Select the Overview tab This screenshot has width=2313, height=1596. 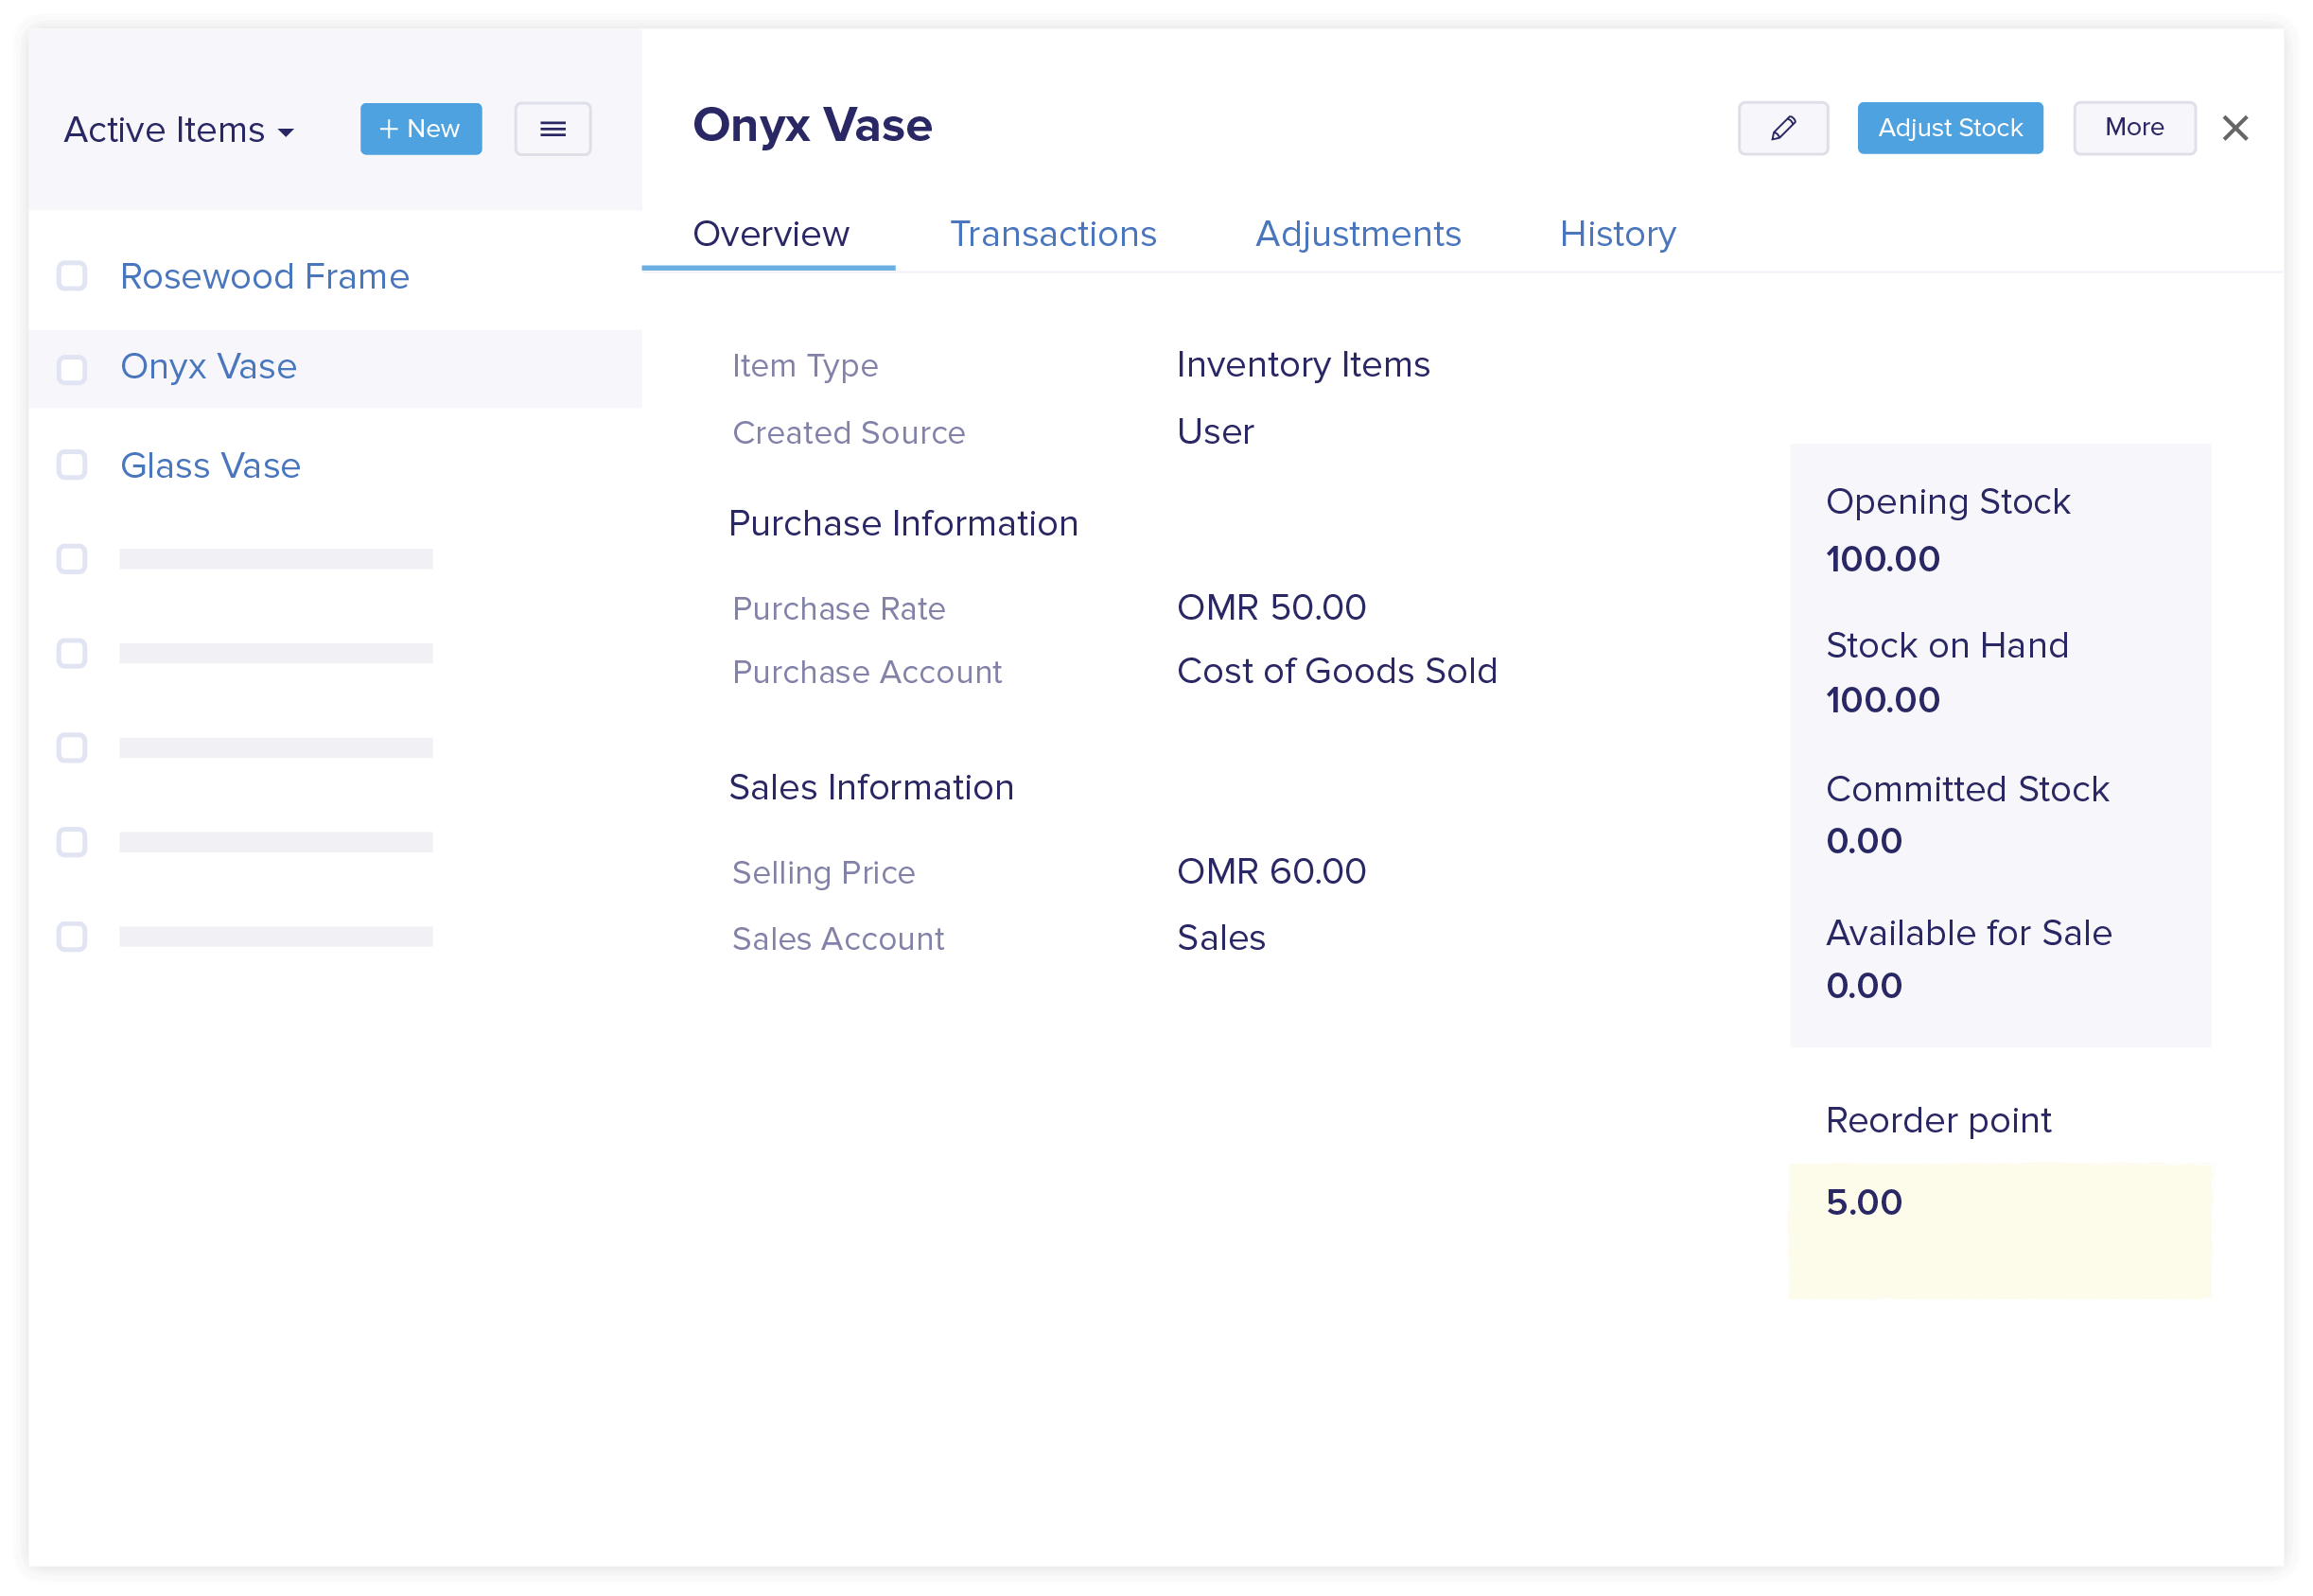(x=770, y=234)
